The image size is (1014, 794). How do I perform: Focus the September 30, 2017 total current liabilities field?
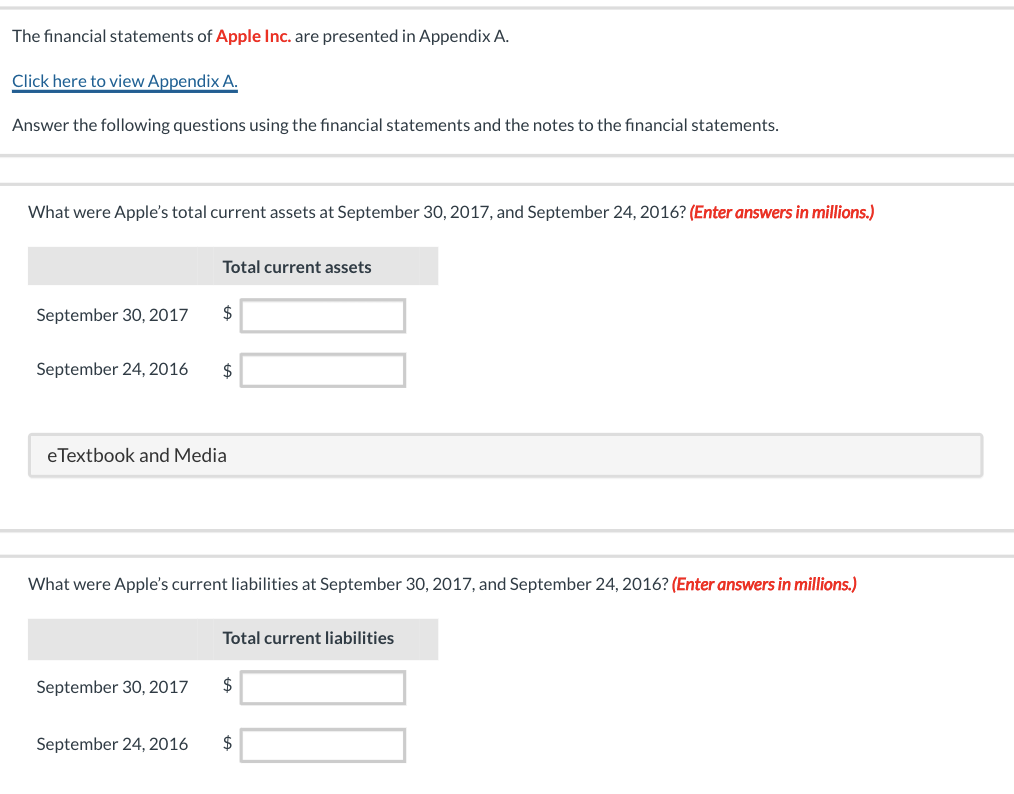coord(323,687)
